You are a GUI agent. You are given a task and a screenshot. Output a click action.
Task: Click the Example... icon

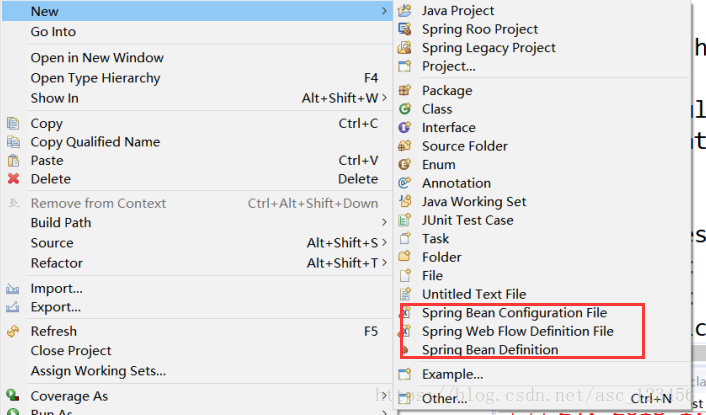point(405,374)
